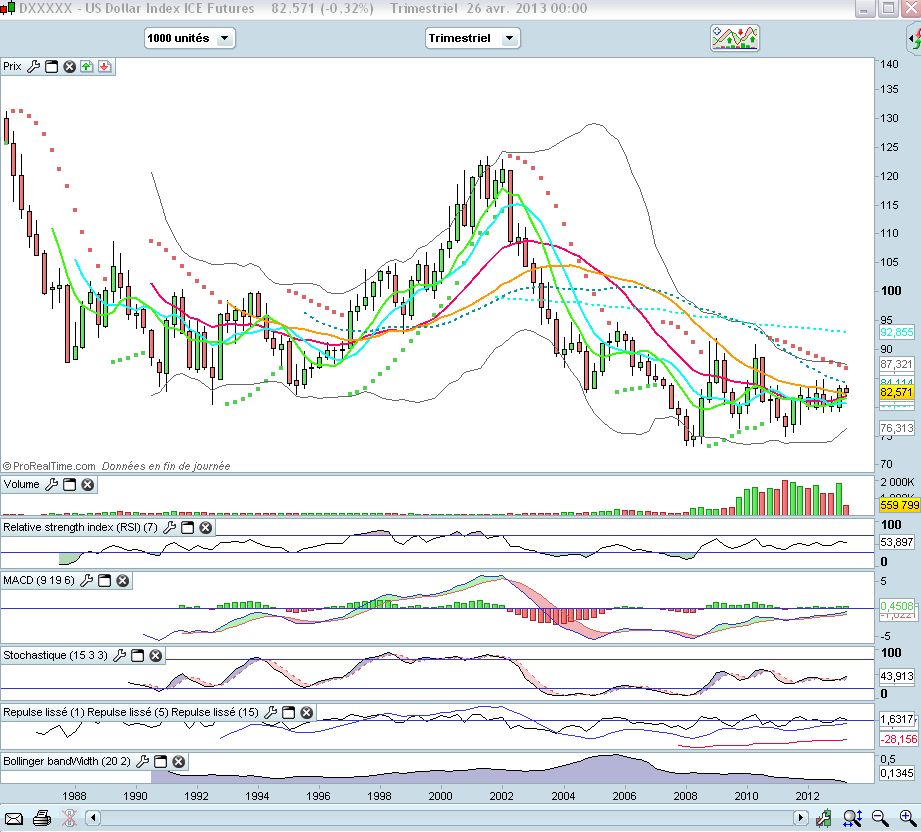Zoom in with the plus magnifier
Screen dimensions: 921x832
(907, 818)
